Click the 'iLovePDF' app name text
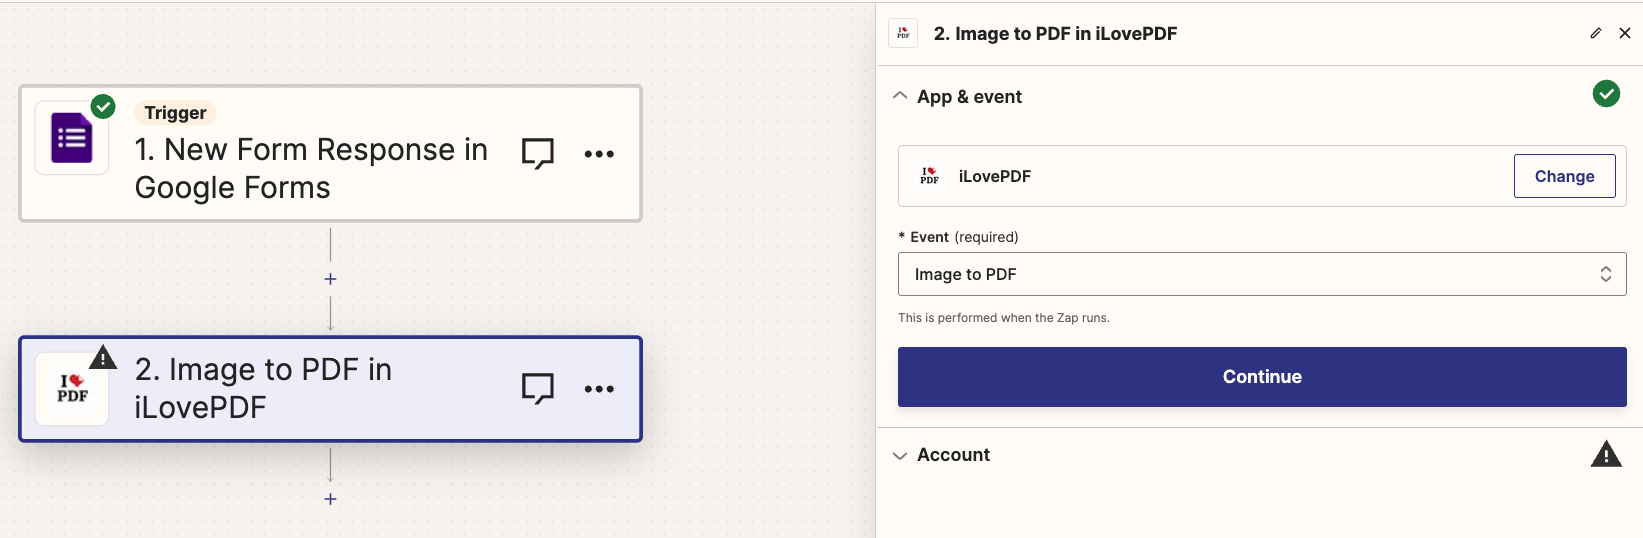The image size is (1643, 538). pyautogui.click(x=995, y=176)
